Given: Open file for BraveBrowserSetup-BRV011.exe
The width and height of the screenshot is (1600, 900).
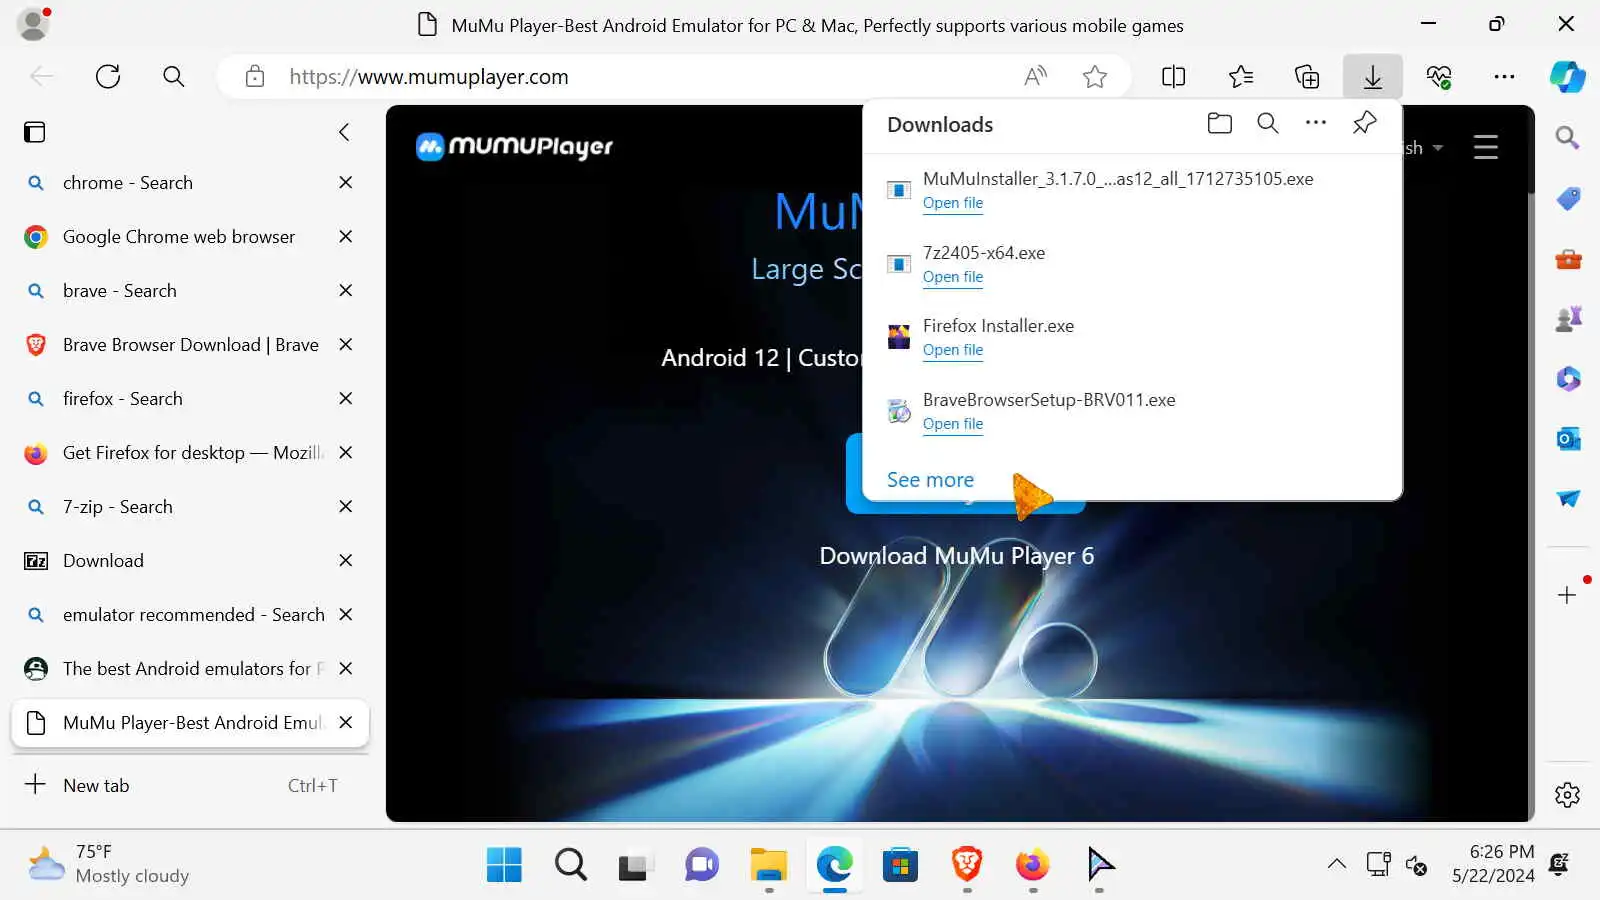Looking at the screenshot, I should tap(953, 424).
